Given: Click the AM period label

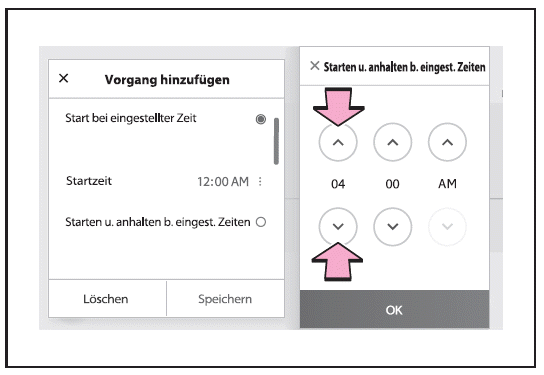Looking at the screenshot, I should tap(447, 184).
